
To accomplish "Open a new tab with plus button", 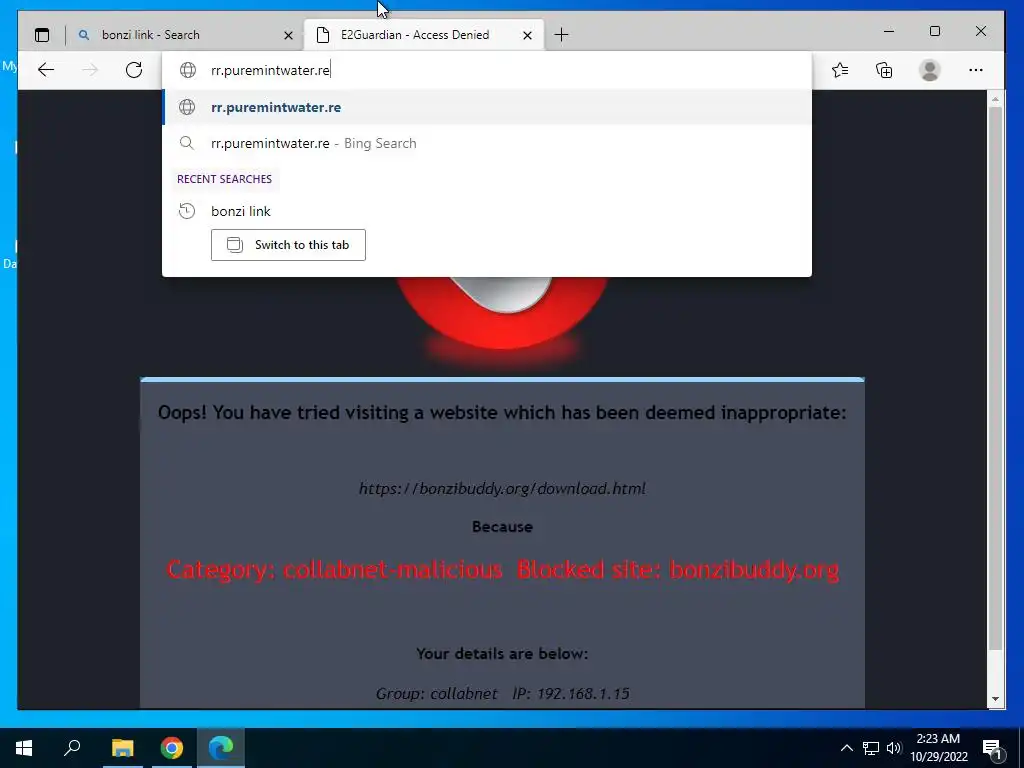I will point(561,35).
